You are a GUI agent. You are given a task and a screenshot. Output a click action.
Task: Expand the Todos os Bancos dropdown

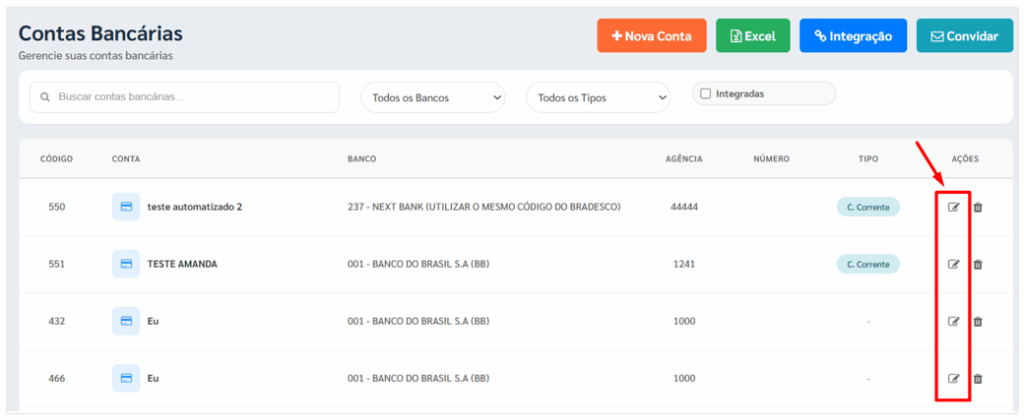point(433,98)
